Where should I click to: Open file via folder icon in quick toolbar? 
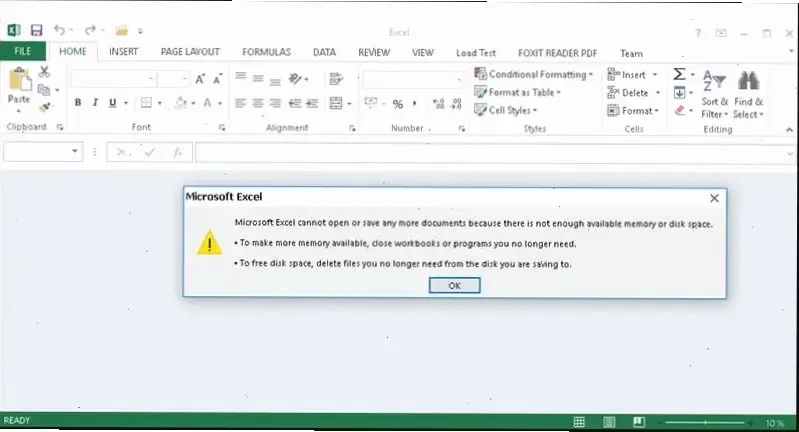121,31
